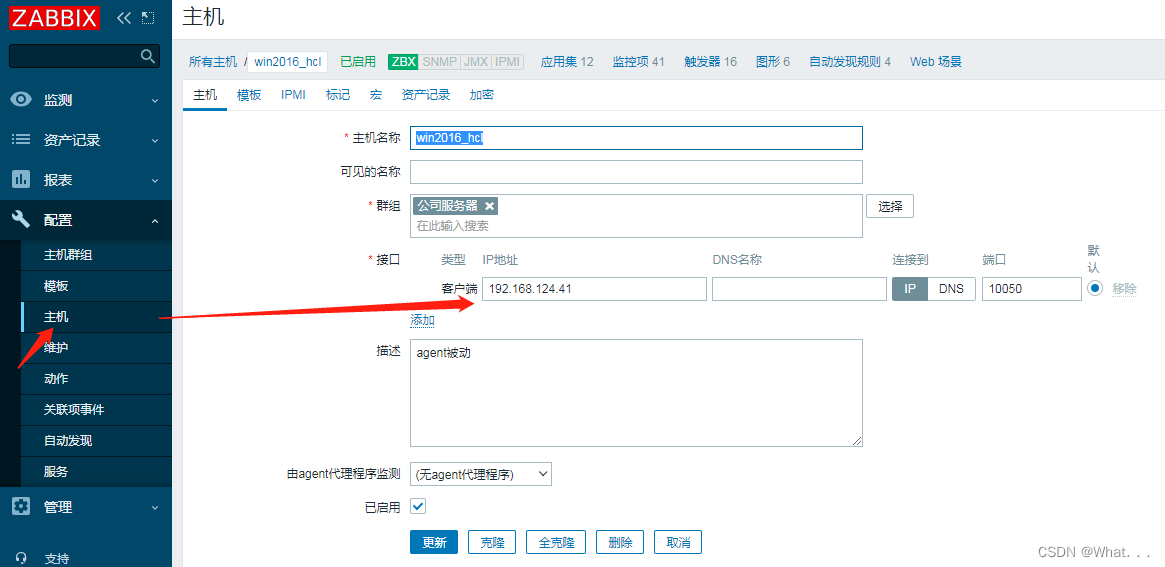
Task: Click the 删除 button
Action: [x=620, y=542]
